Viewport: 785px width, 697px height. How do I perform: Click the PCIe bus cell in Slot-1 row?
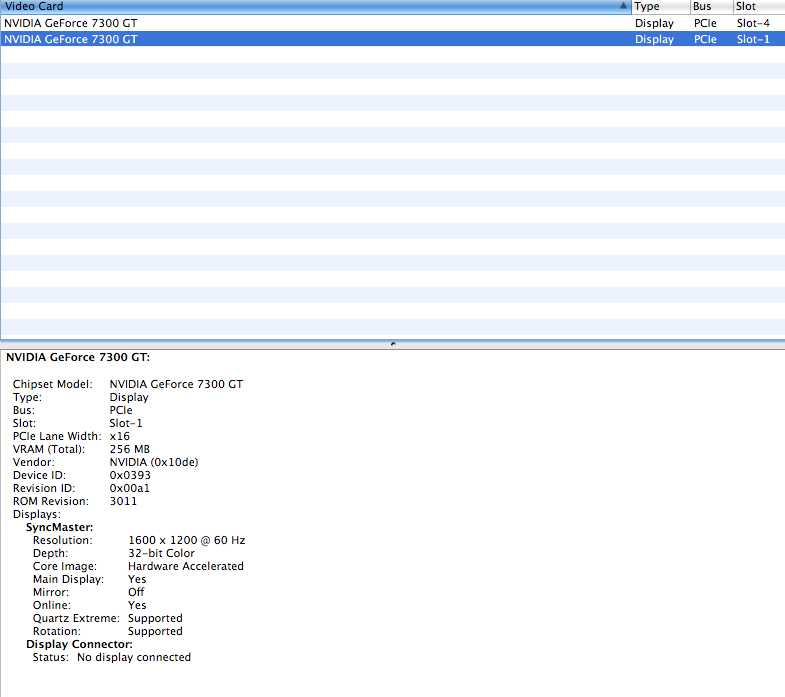pyautogui.click(x=705, y=39)
